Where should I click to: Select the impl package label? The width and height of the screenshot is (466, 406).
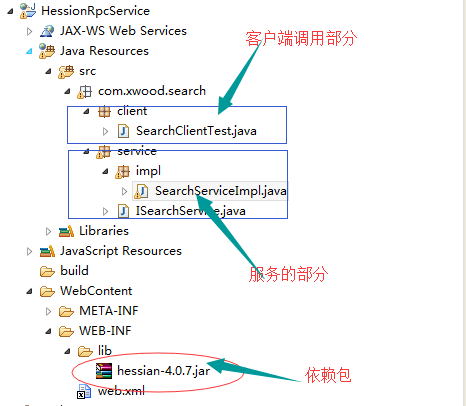coord(148,171)
